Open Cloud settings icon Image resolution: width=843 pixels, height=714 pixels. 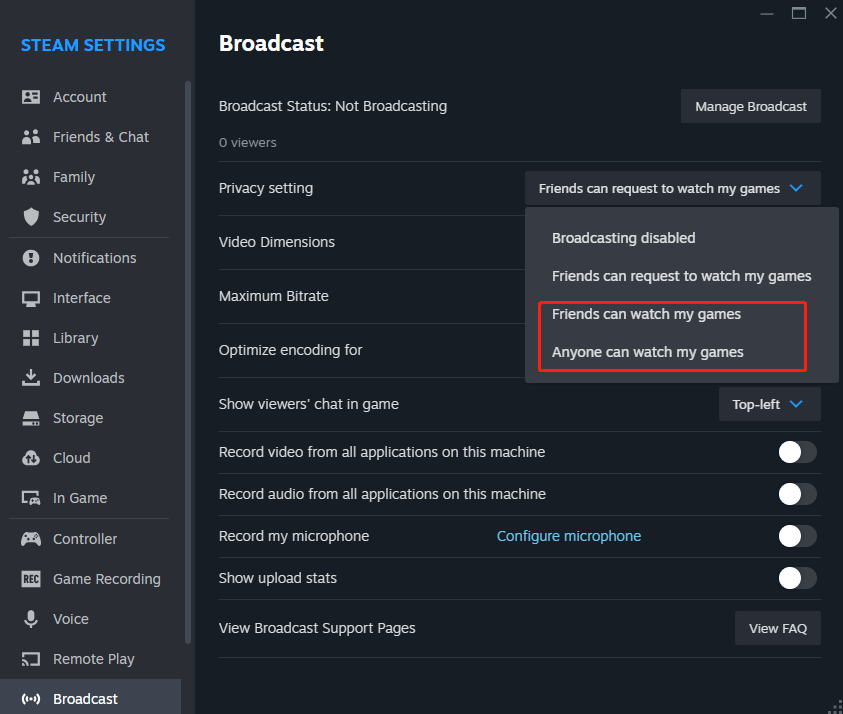pos(31,458)
